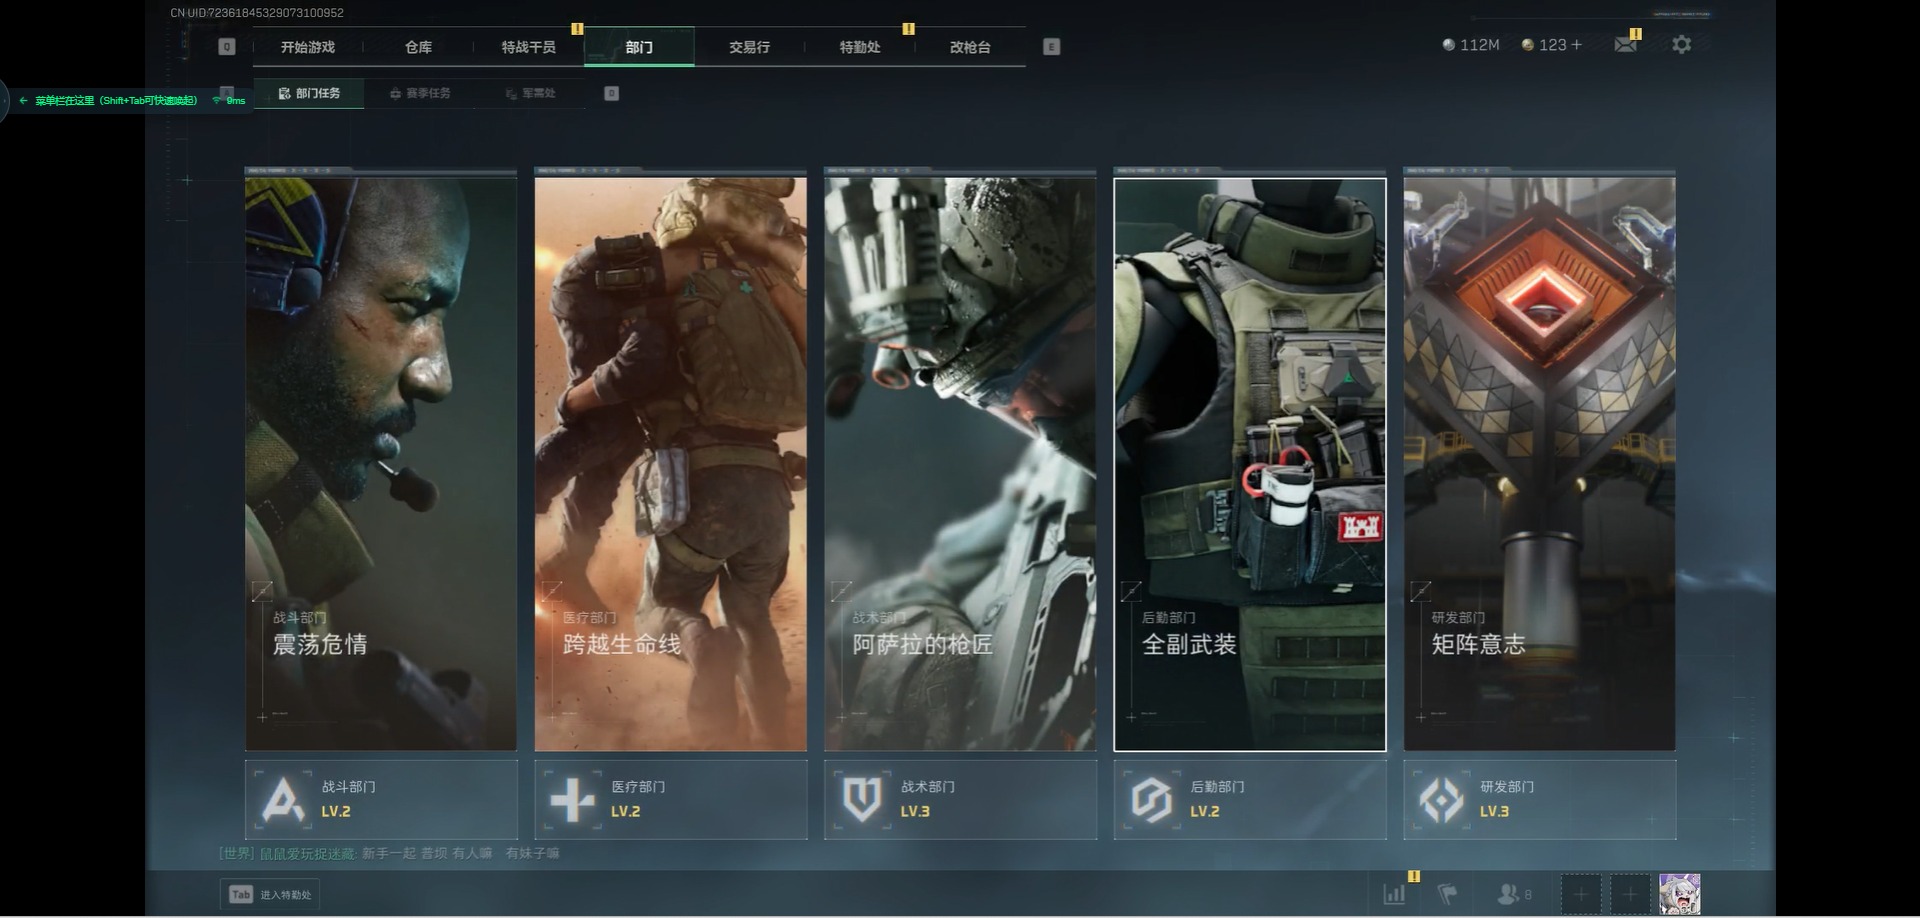Screen dimensions: 1920x918
Task: Click the 后勤部门 hexagon emblem icon
Action: tap(1152, 799)
